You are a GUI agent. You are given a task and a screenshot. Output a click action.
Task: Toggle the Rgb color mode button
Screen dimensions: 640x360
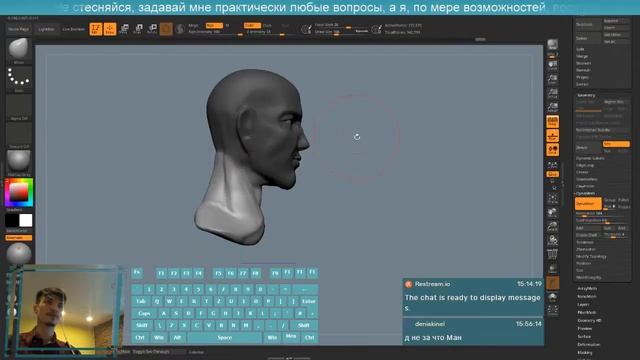point(214,25)
